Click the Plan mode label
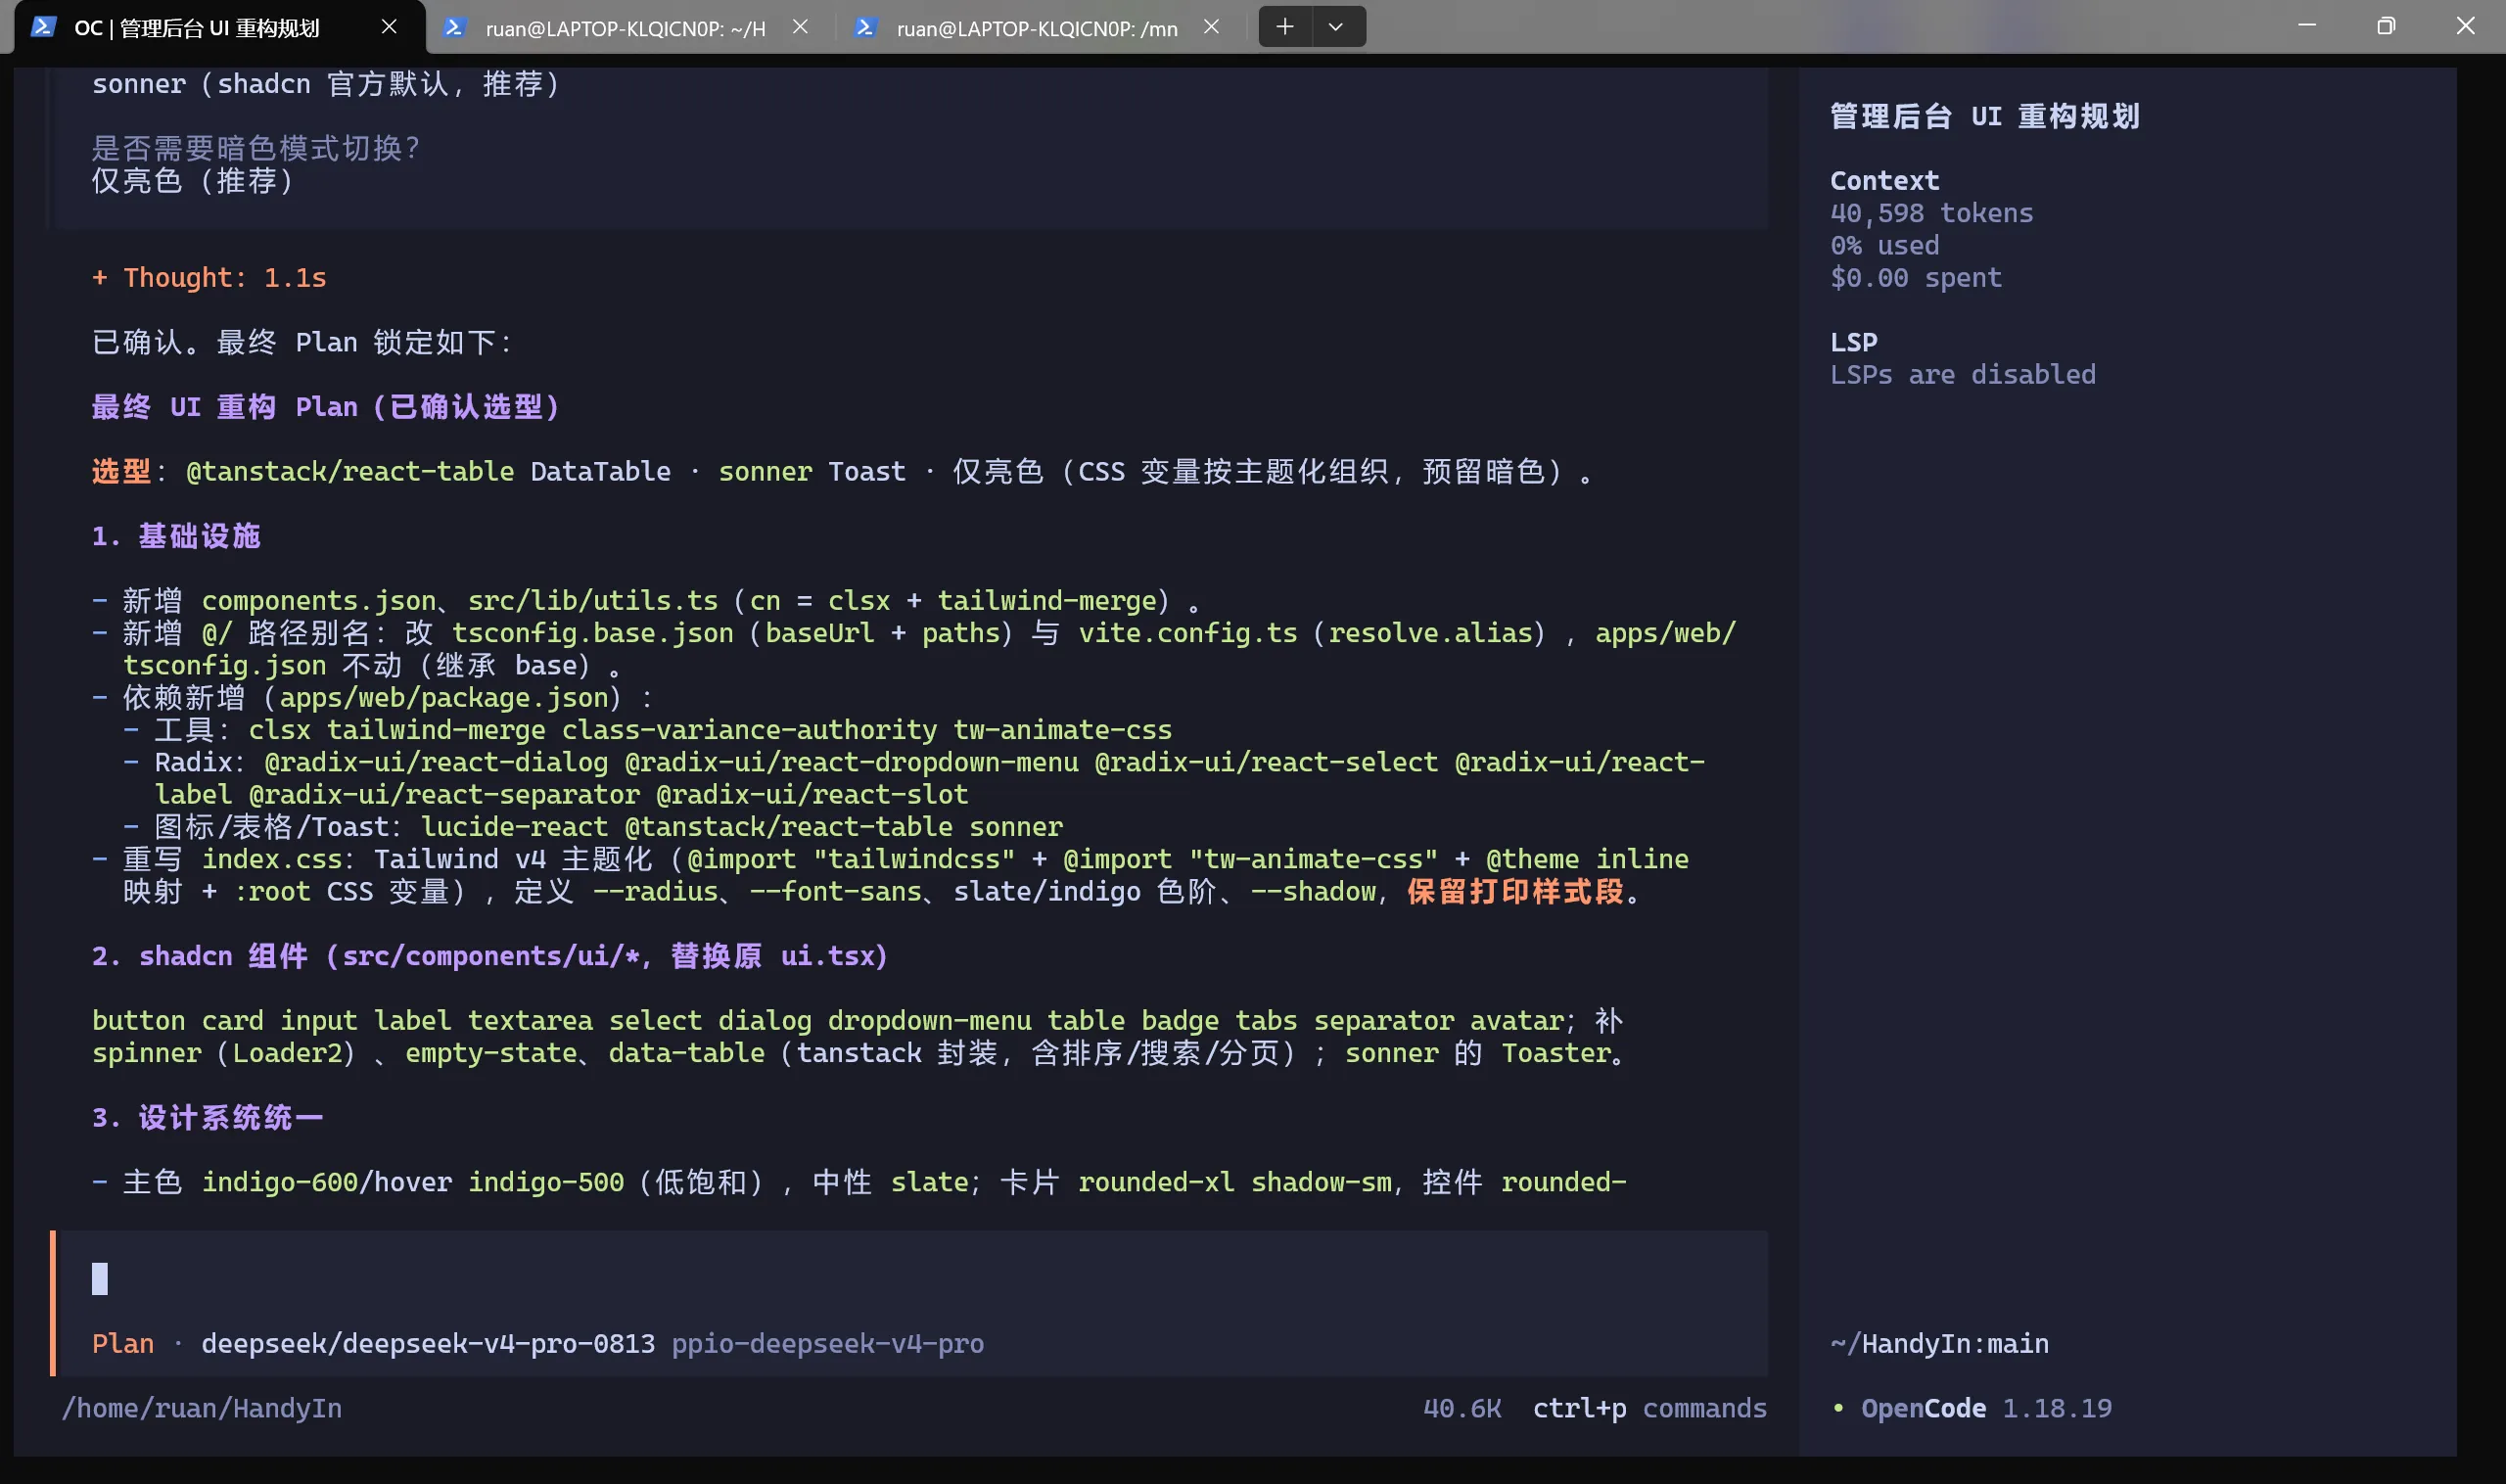 (x=123, y=1343)
